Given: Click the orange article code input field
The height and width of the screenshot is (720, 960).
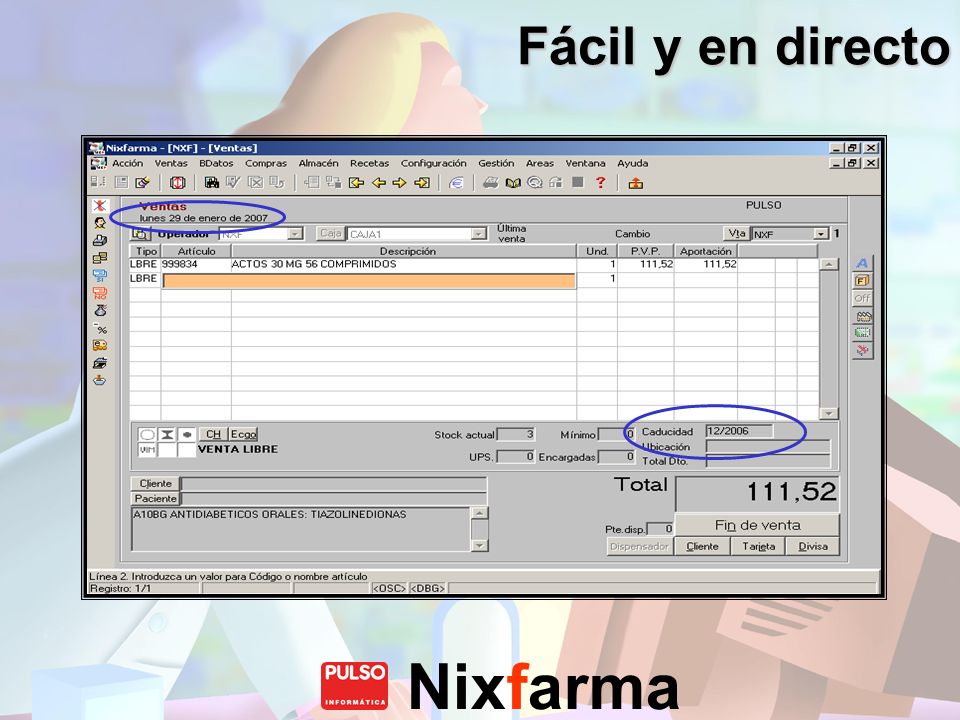Looking at the screenshot, I should pos(369,280).
